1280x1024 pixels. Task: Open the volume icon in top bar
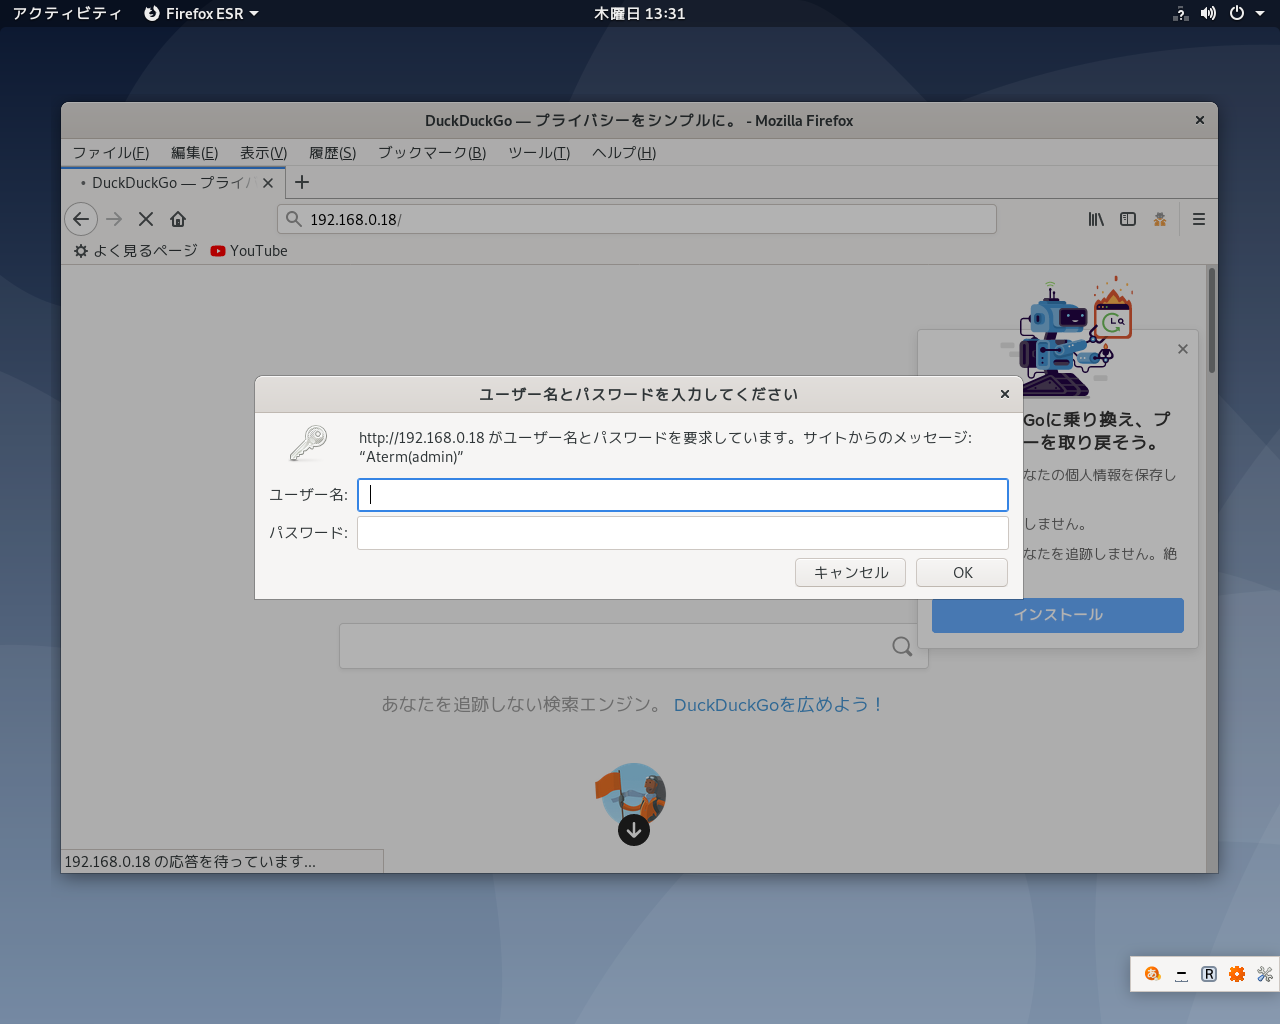coord(1208,13)
